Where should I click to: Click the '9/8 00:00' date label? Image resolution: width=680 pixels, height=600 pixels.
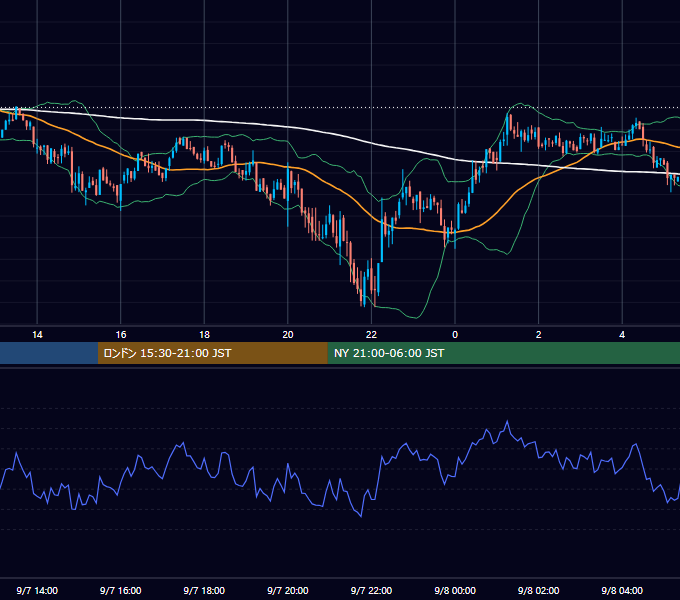(455, 590)
